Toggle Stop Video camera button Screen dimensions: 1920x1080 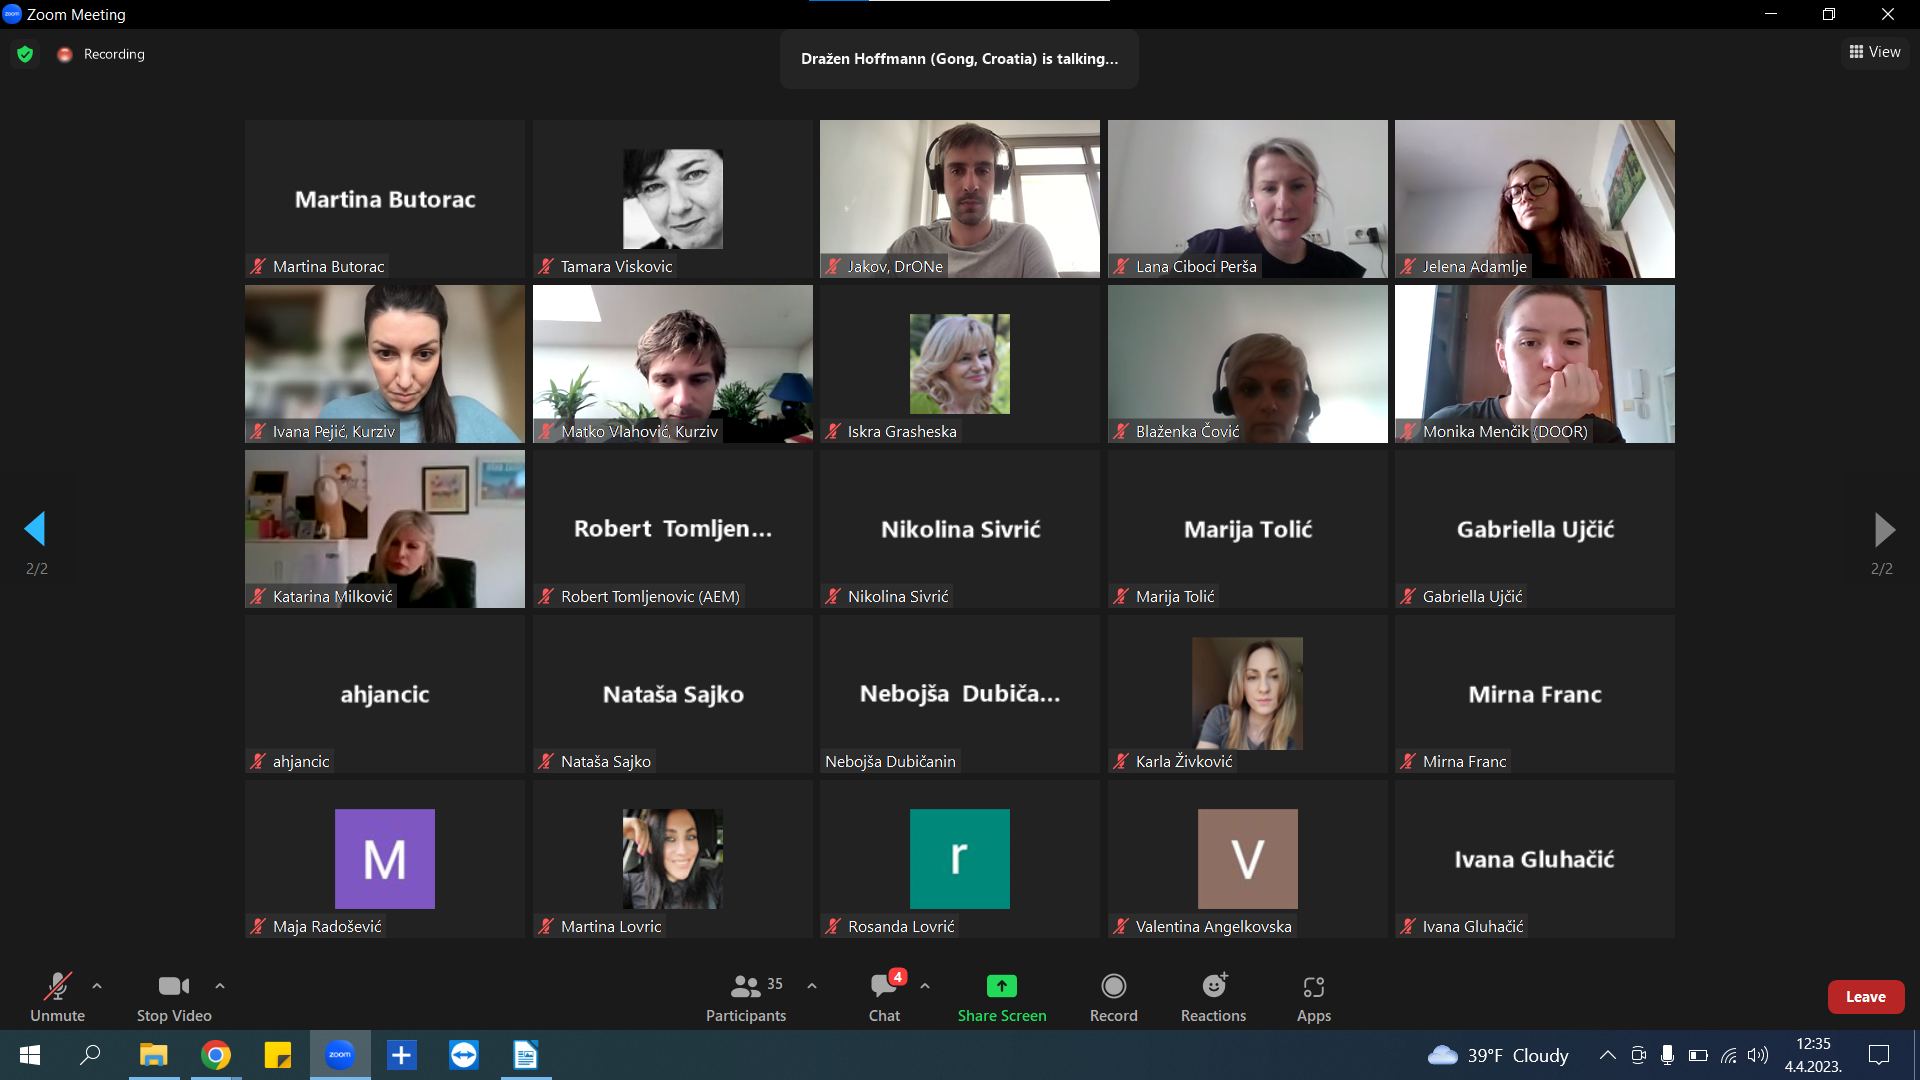(x=174, y=998)
